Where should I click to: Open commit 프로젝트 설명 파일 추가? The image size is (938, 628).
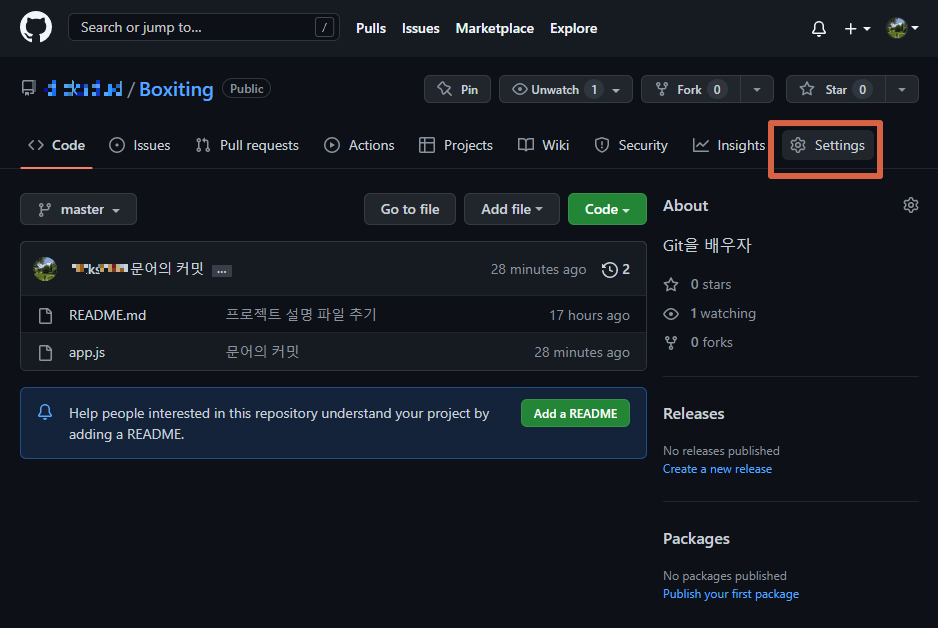click(x=301, y=315)
